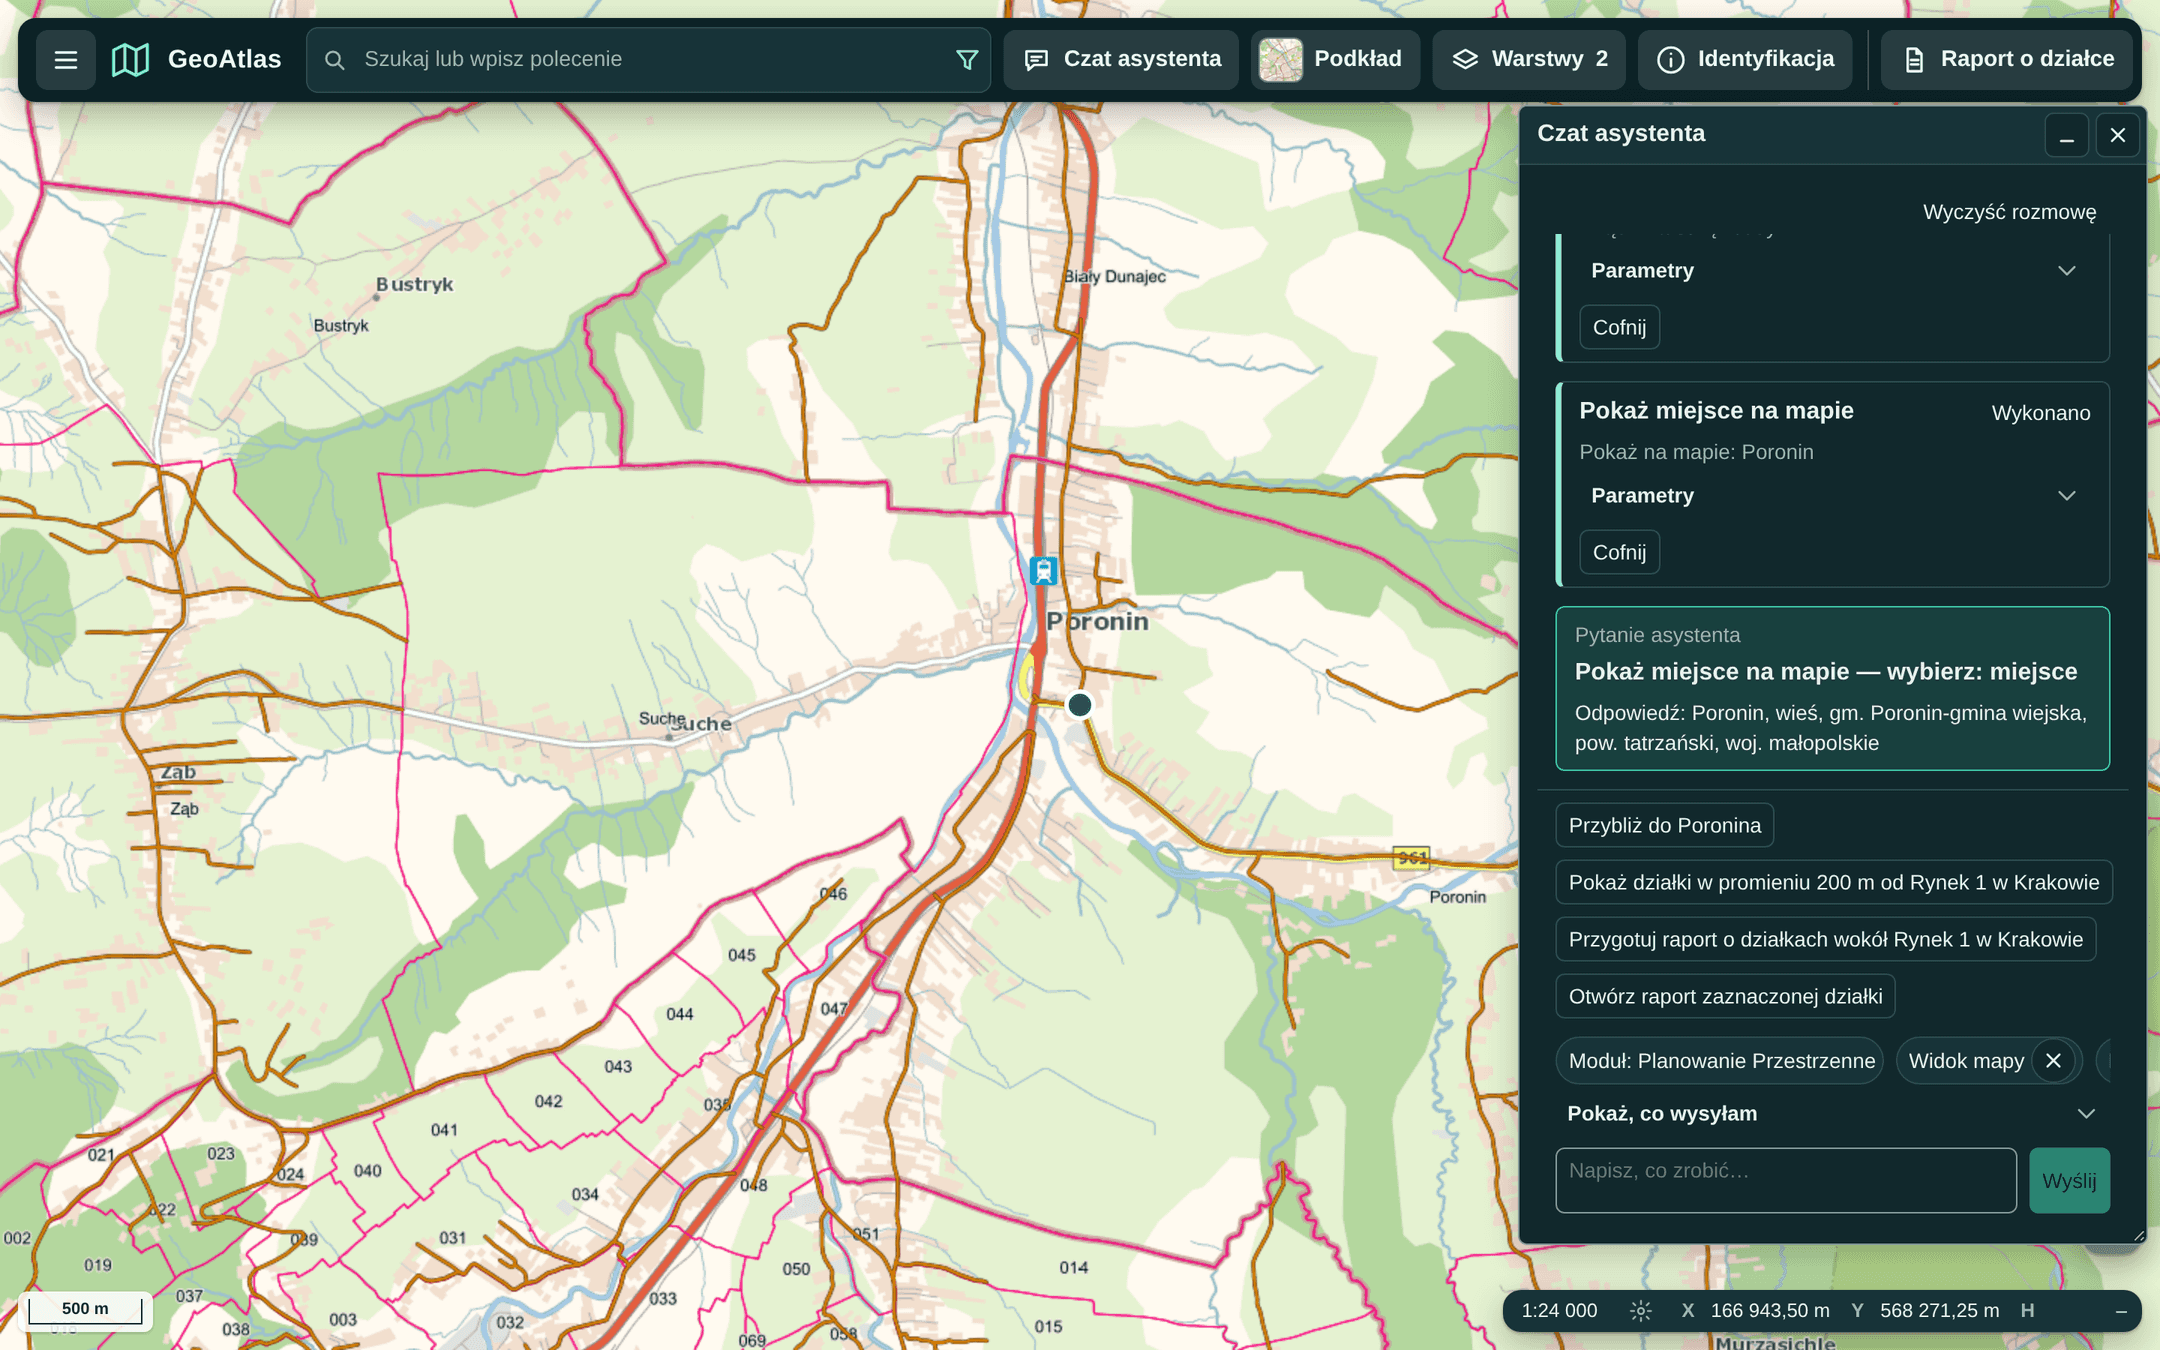
Task: Remove the Widok mapy context chip
Action: click(2052, 1062)
